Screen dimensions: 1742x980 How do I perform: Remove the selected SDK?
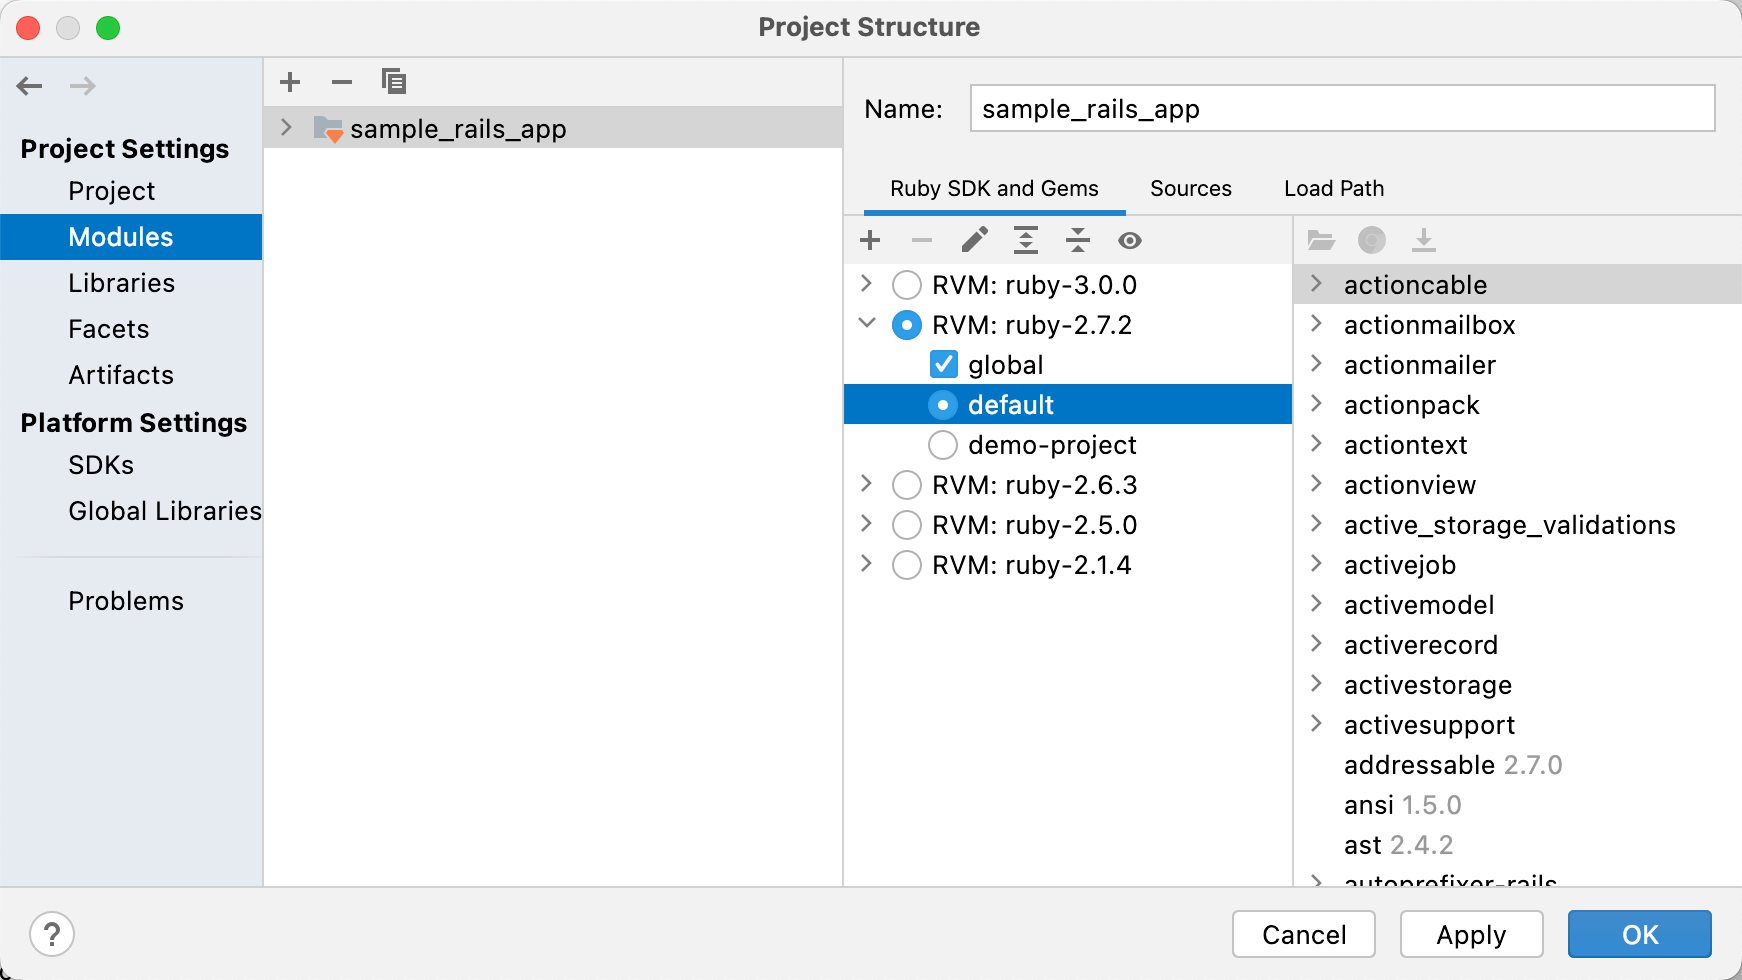click(x=922, y=240)
